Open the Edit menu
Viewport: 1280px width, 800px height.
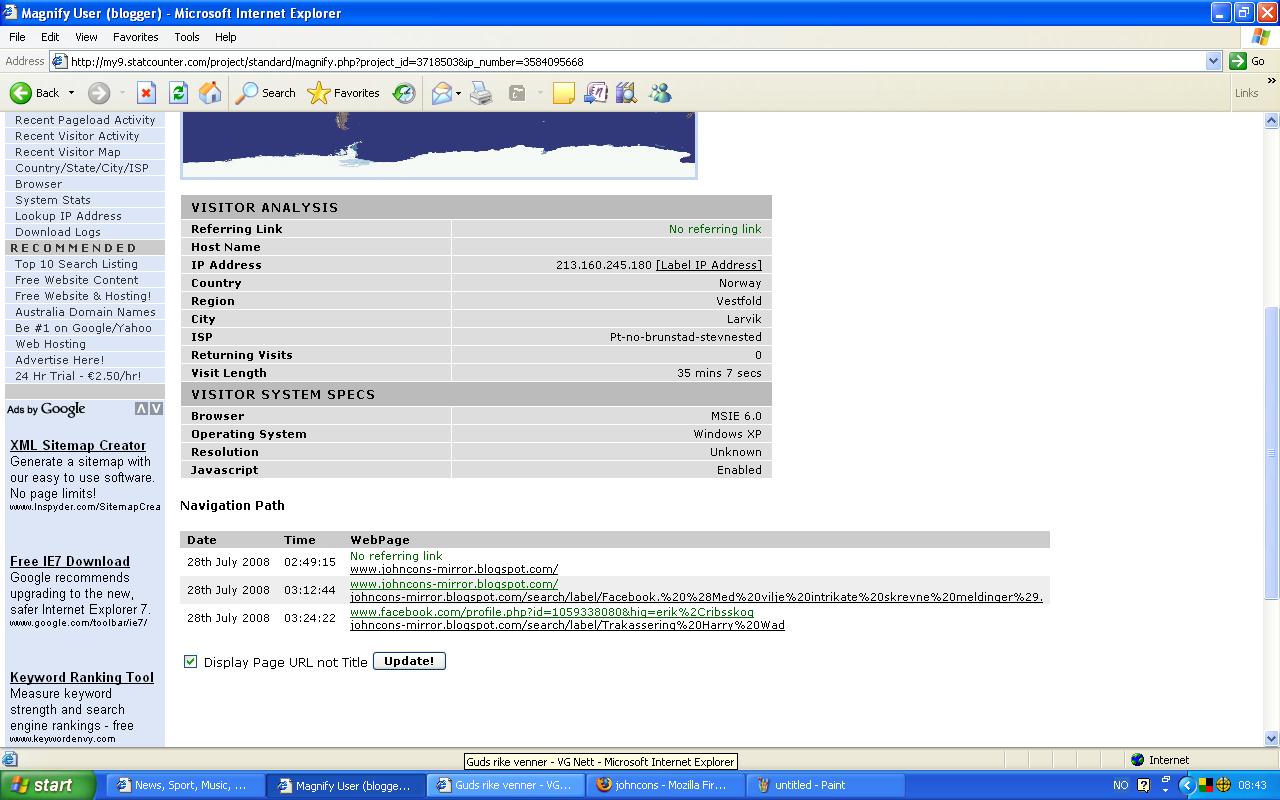50,37
